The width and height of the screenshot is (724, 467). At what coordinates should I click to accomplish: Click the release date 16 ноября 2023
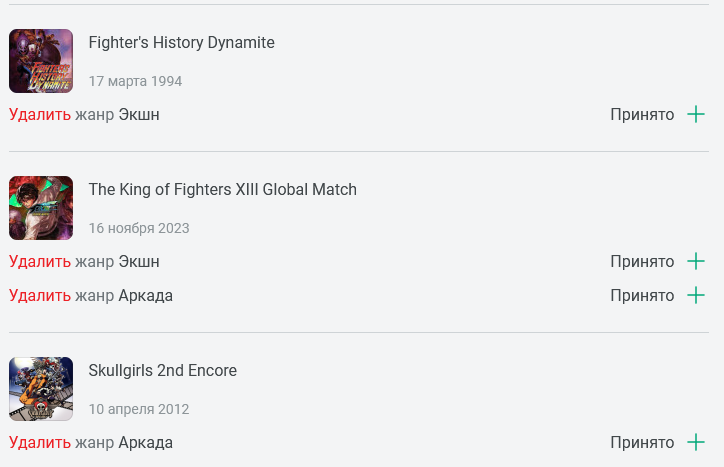tap(139, 228)
